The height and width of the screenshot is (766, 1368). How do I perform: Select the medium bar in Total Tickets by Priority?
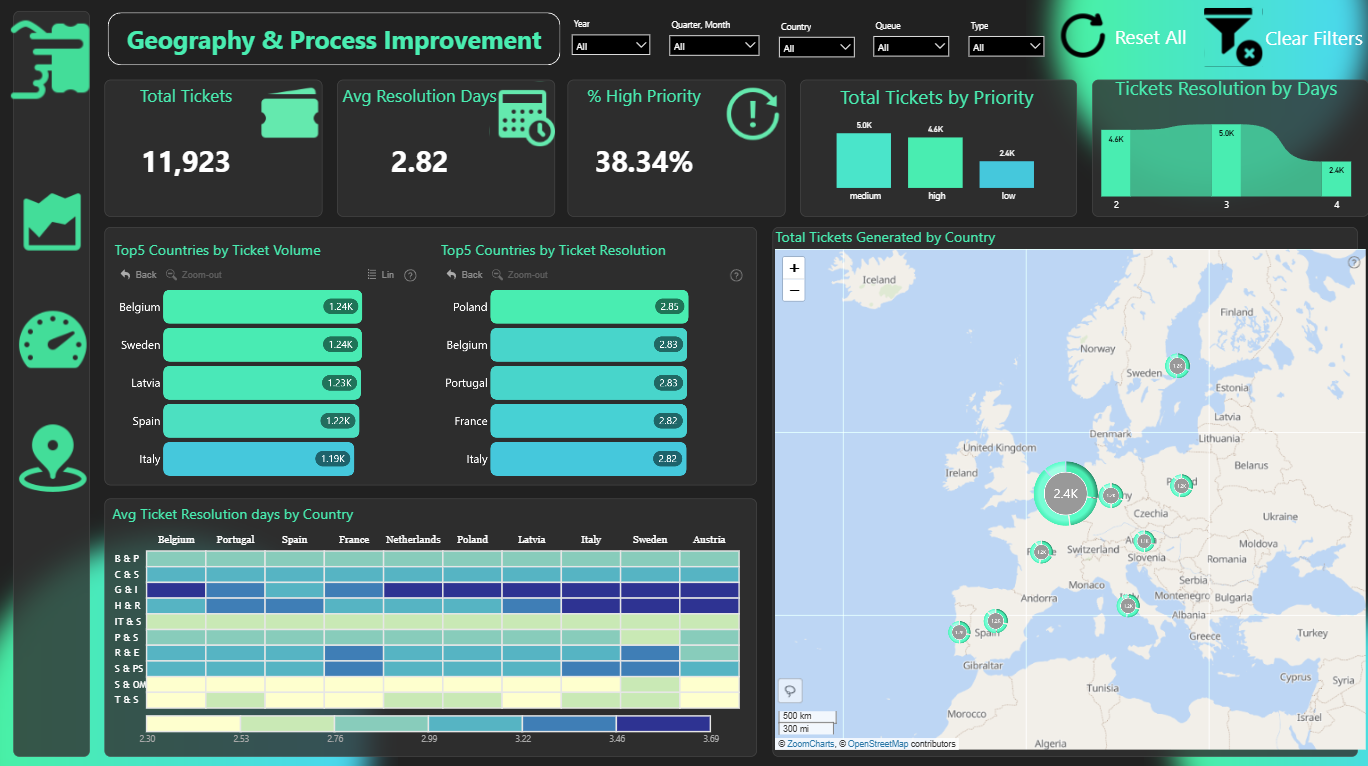pyautogui.click(x=864, y=161)
